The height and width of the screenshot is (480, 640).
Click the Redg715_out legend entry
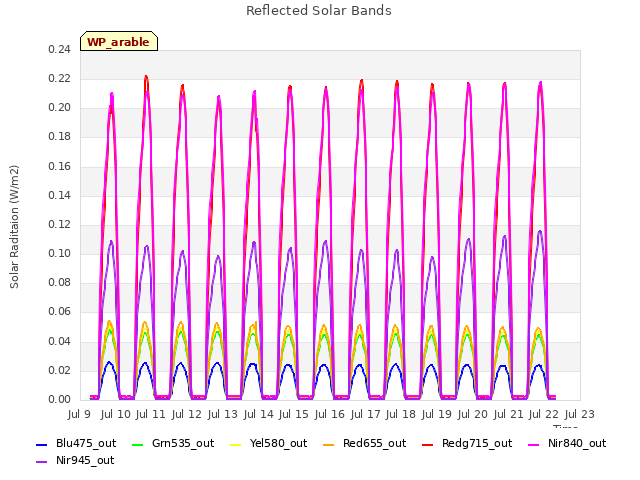point(467,443)
